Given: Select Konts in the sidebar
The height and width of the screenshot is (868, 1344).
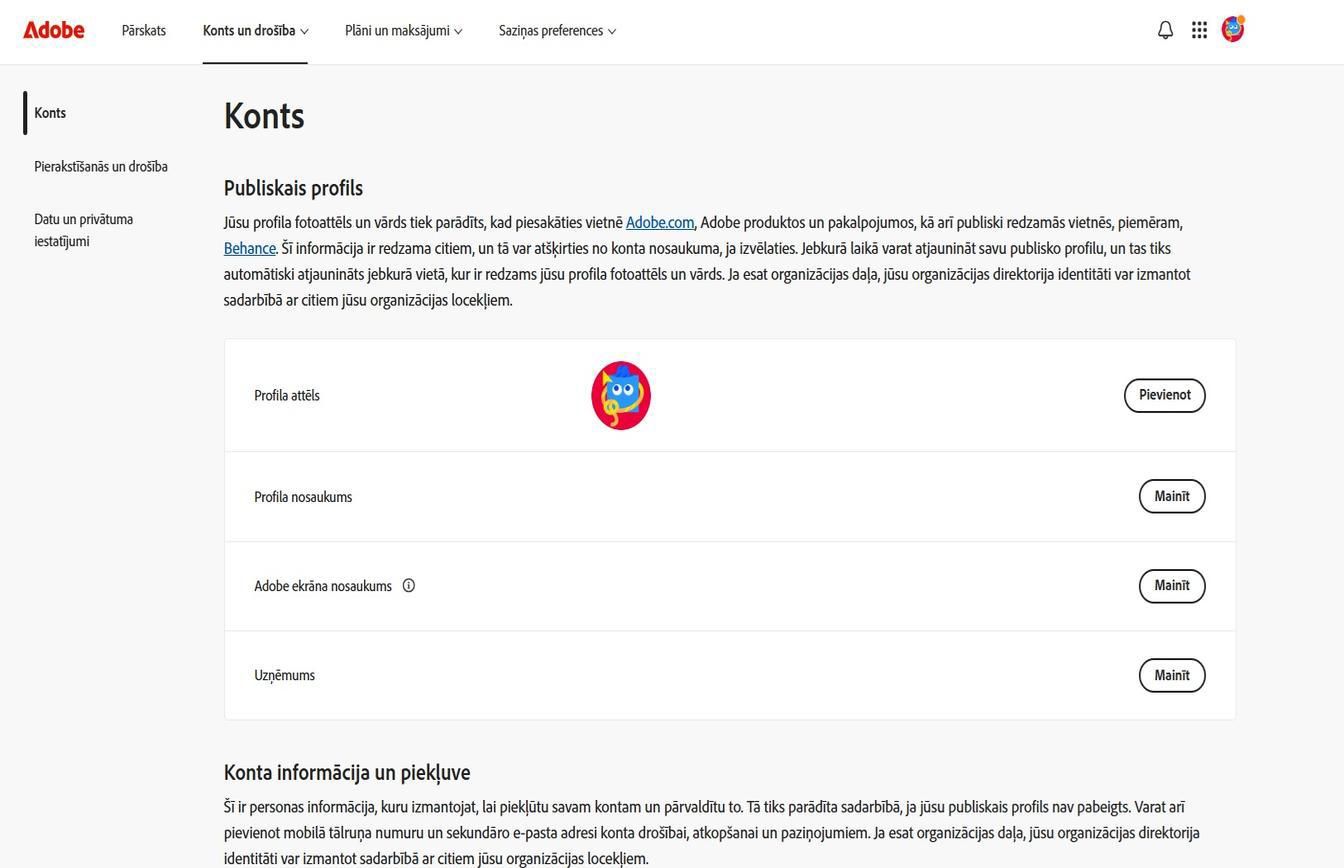Looking at the screenshot, I should (50, 112).
